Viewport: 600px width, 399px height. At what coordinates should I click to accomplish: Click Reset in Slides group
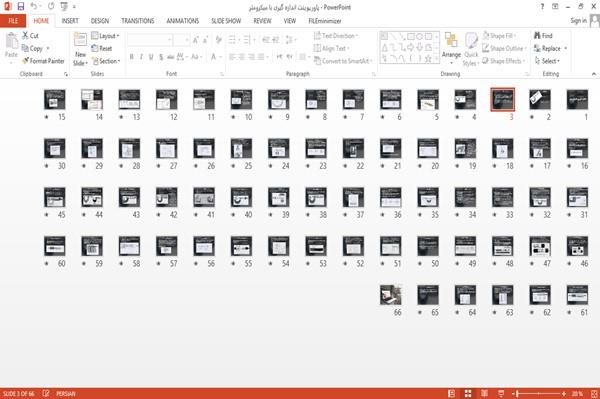coord(102,48)
